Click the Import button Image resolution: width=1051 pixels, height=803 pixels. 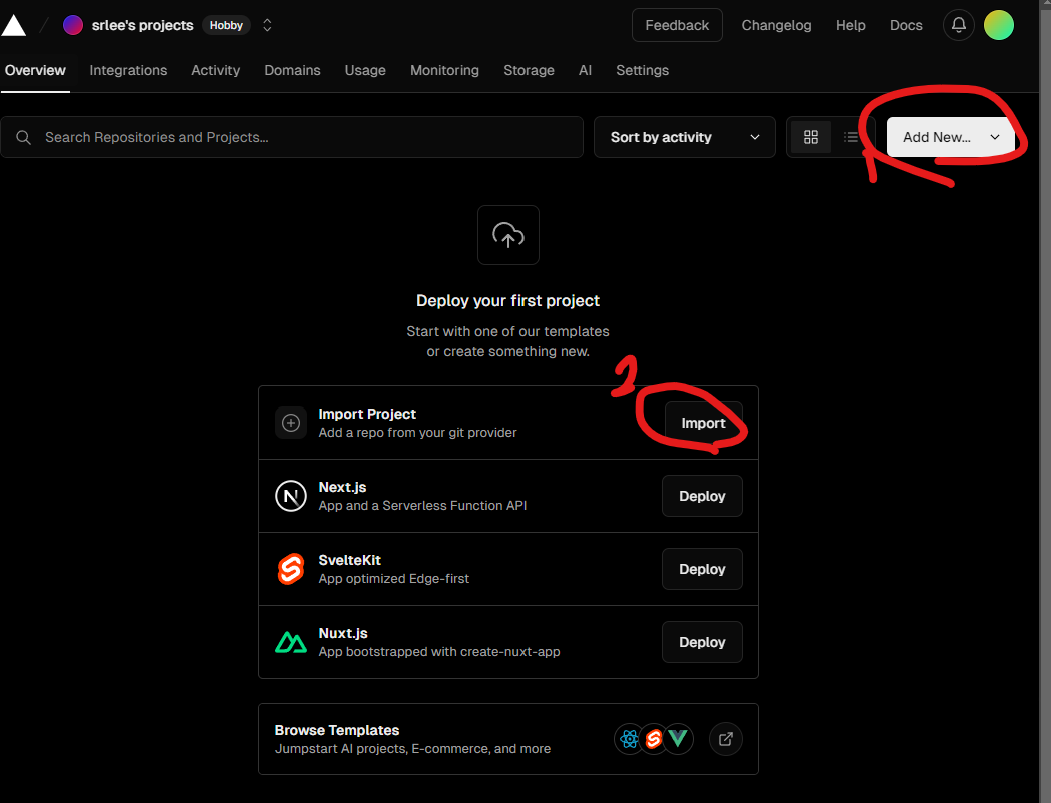(x=703, y=423)
